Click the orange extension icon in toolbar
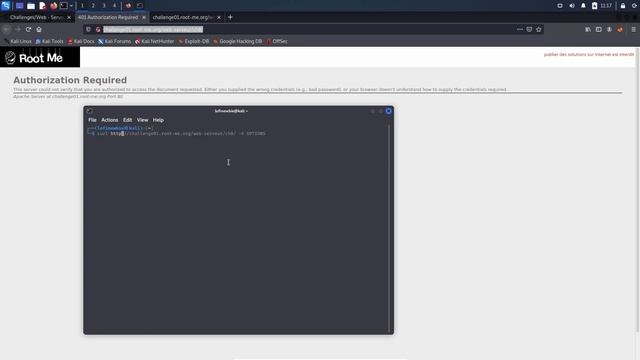This screenshot has width=640, height=360. coord(620,29)
